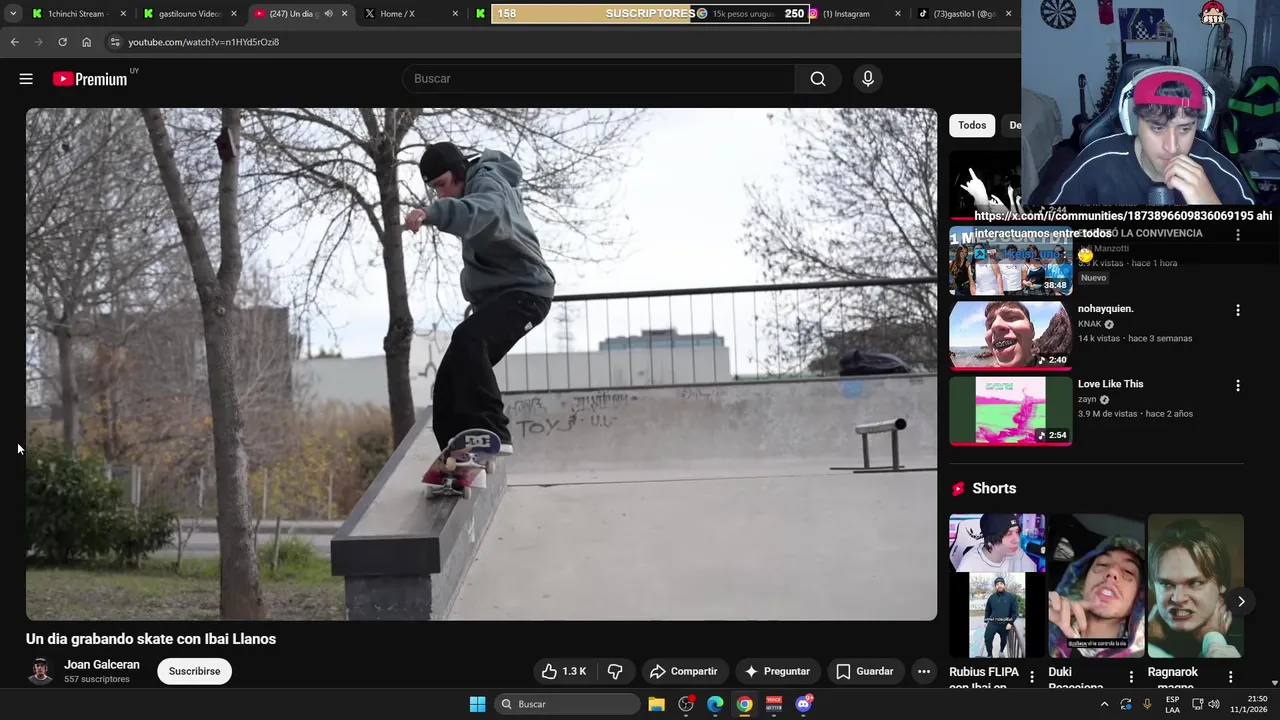Open options menu for Duki Reacciona short
Screen dimensions: 1280x720
click(x=1131, y=677)
